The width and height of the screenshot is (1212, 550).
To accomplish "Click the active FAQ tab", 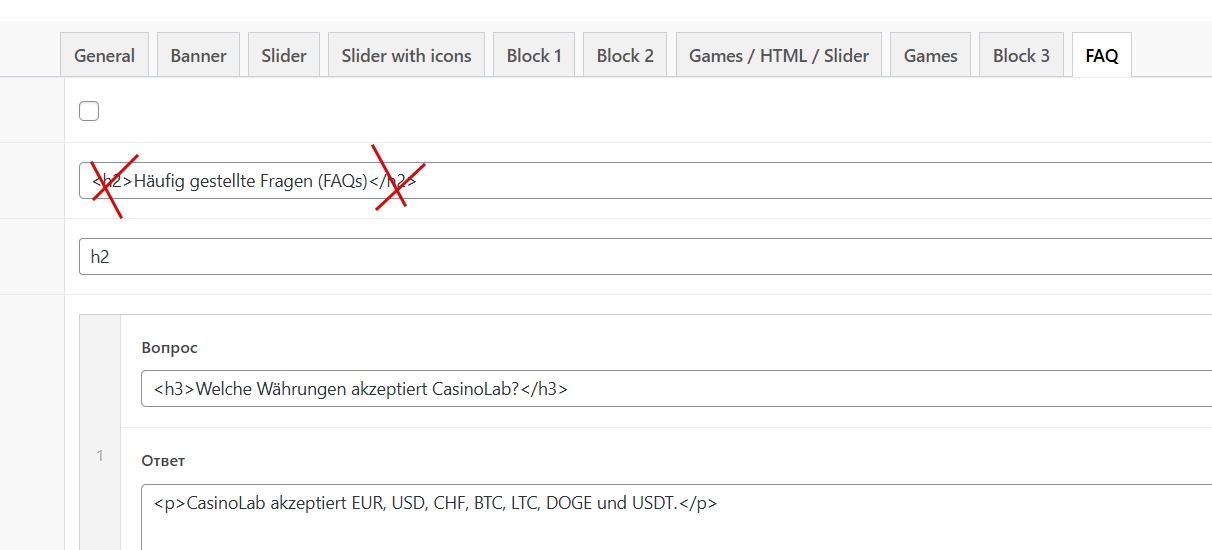I will click(1102, 55).
